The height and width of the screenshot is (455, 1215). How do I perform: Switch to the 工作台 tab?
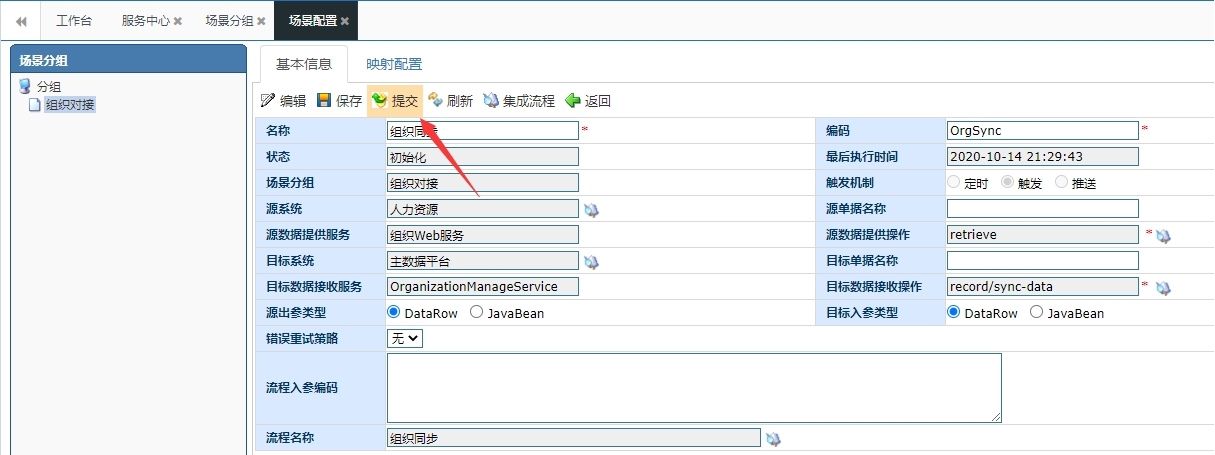pyautogui.click(x=74, y=21)
